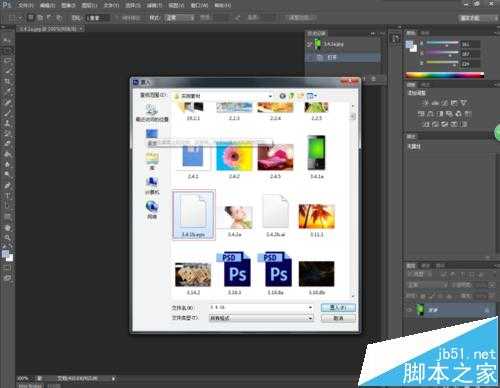Open the Edit menu
Image resolution: width=500 pixels, height=388 pixels.
point(47,5)
